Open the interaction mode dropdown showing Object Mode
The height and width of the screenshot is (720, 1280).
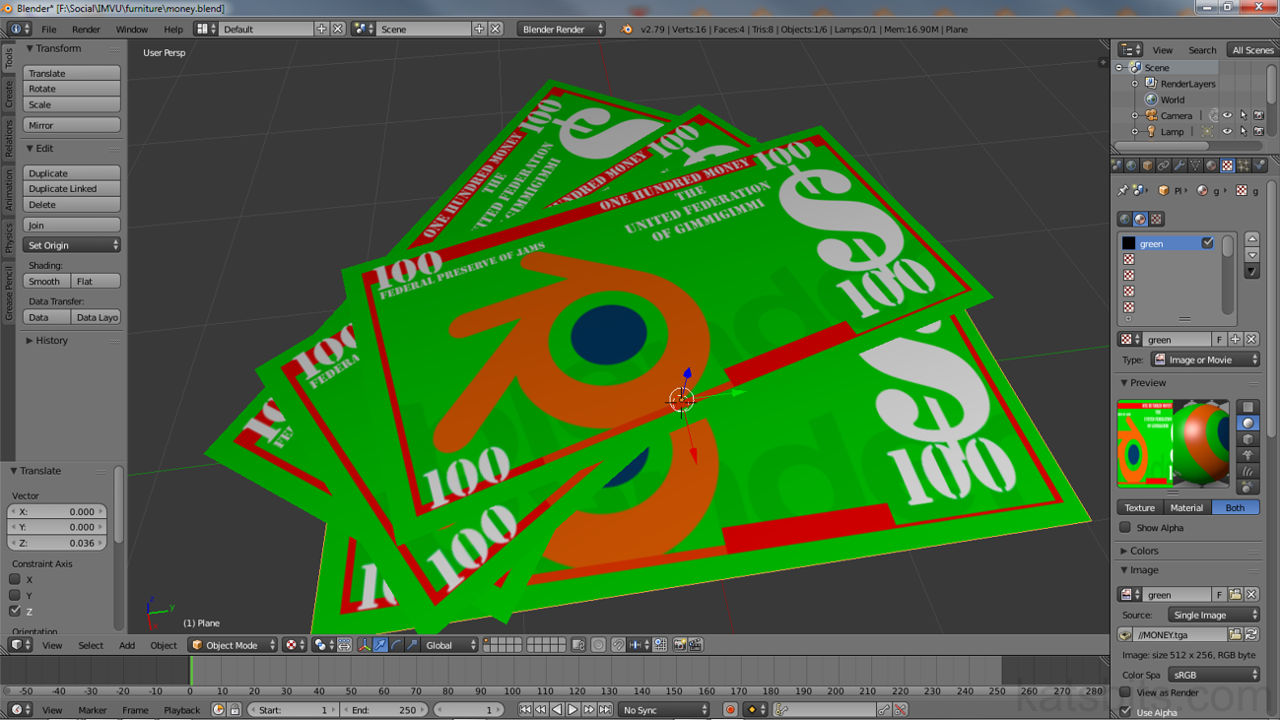pos(232,645)
